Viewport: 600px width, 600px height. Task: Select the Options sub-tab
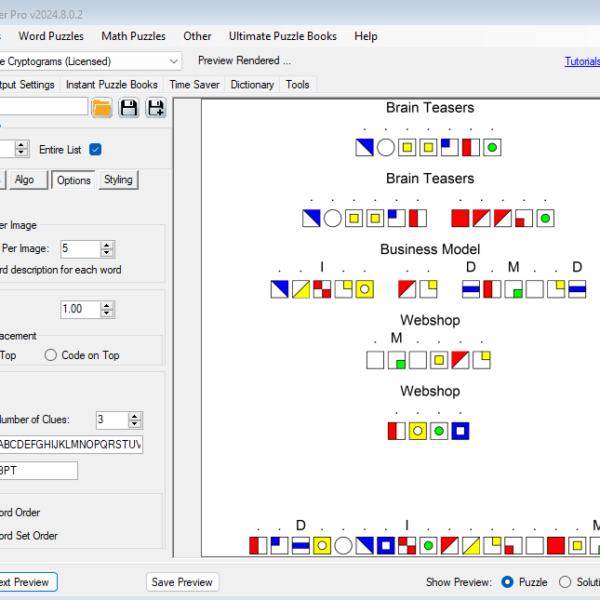pyautogui.click(x=73, y=180)
